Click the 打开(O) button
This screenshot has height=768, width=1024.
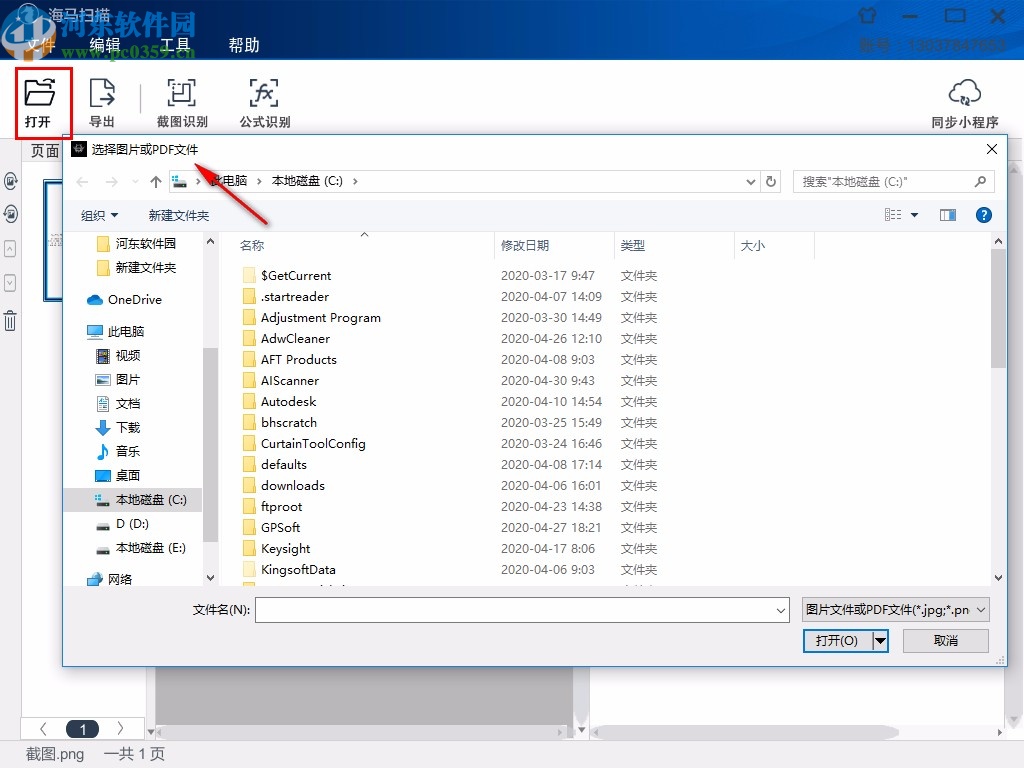pyautogui.click(x=837, y=641)
